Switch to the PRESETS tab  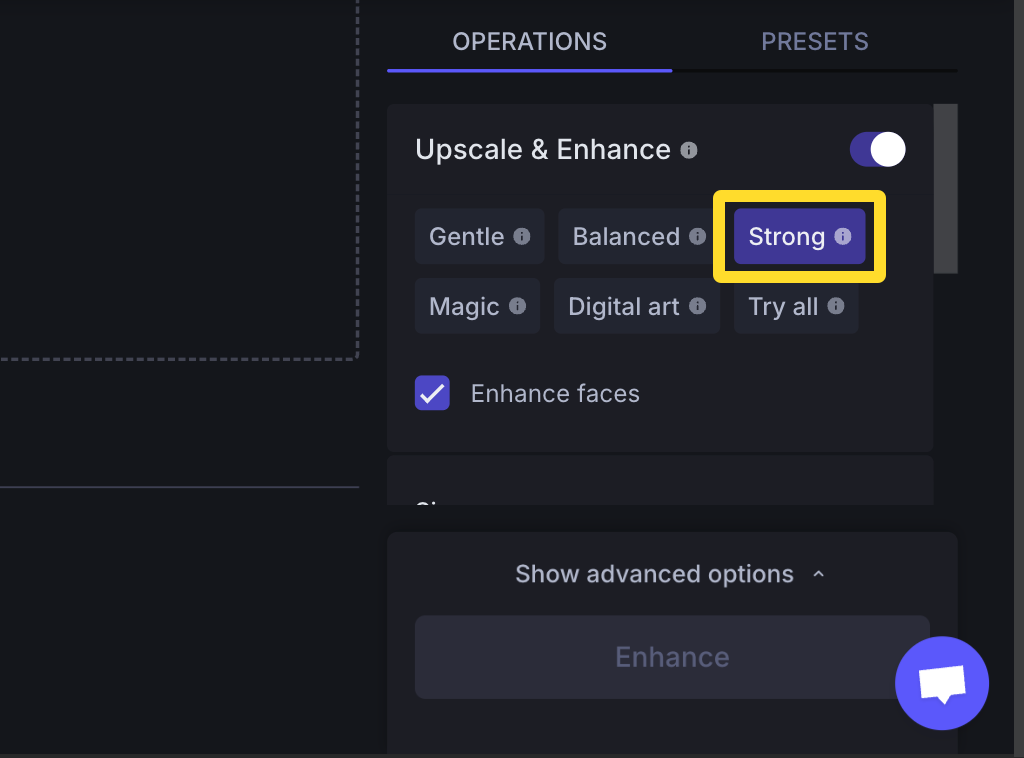(814, 42)
